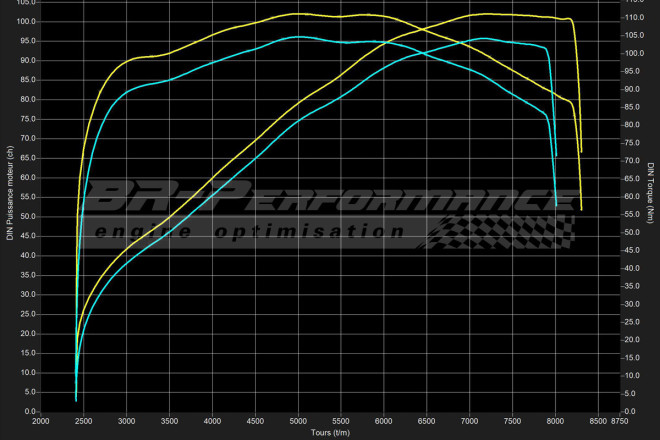The image size is (660, 440).
Task: Click the 0.0 label on the power axis
Action: [x=29, y=411]
